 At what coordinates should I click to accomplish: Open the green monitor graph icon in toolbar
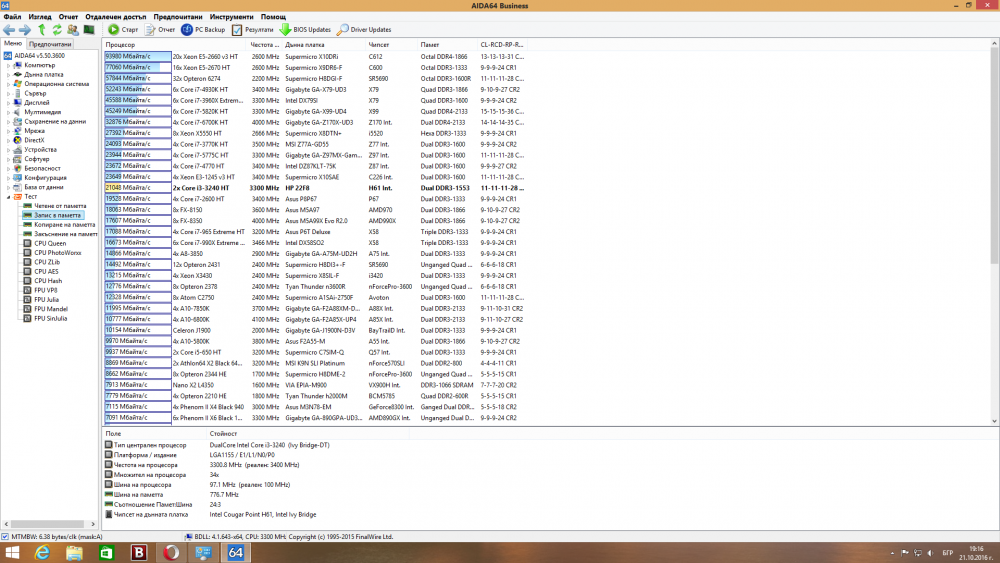(89, 29)
